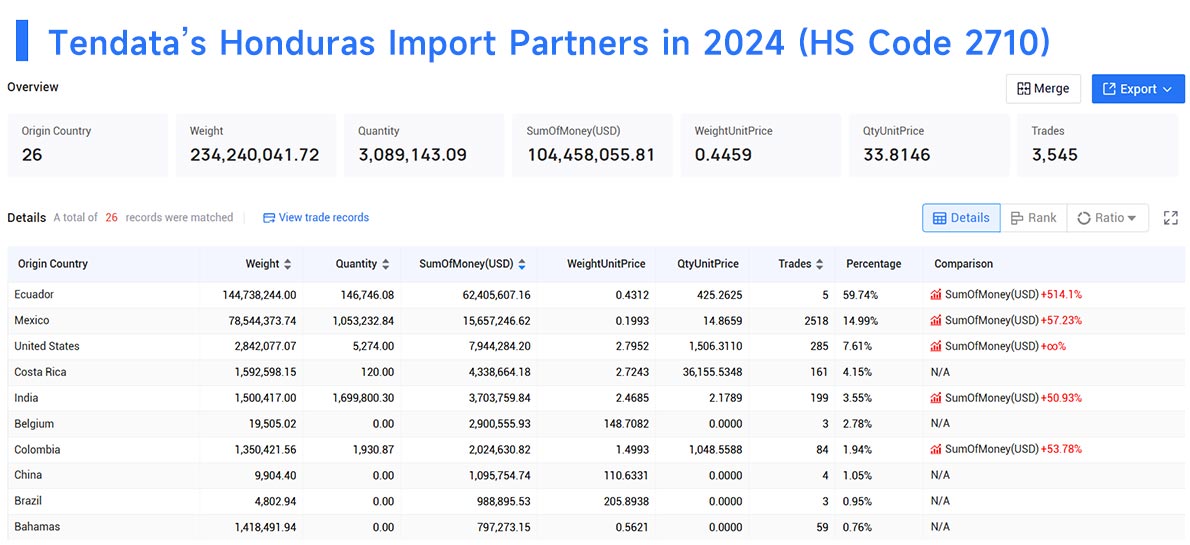
Task: Click SumOfMoney(USD) overview total 104,458,055.81
Action: point(590,156)
